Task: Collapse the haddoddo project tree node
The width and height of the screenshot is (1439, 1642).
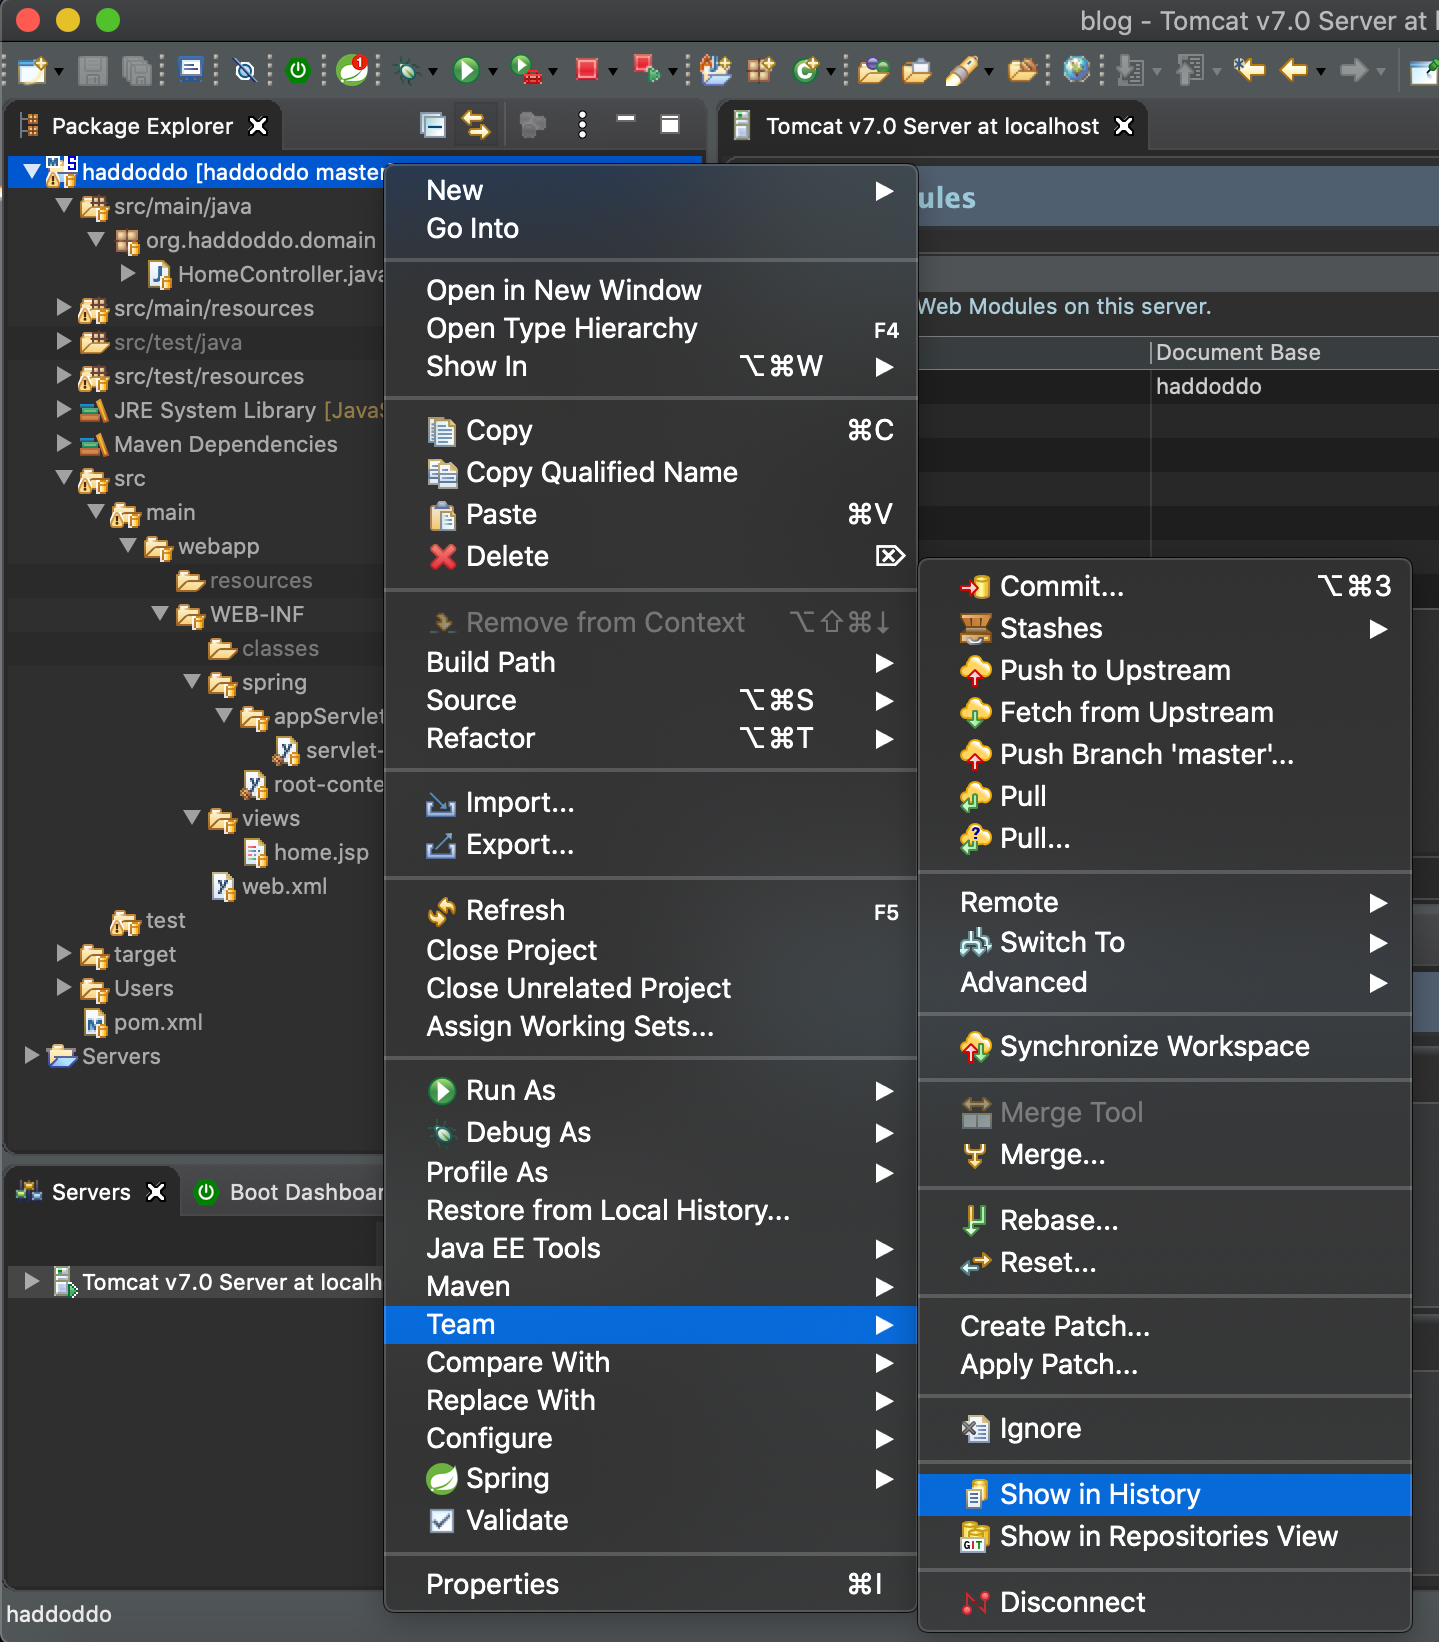Action: [31, 172]
